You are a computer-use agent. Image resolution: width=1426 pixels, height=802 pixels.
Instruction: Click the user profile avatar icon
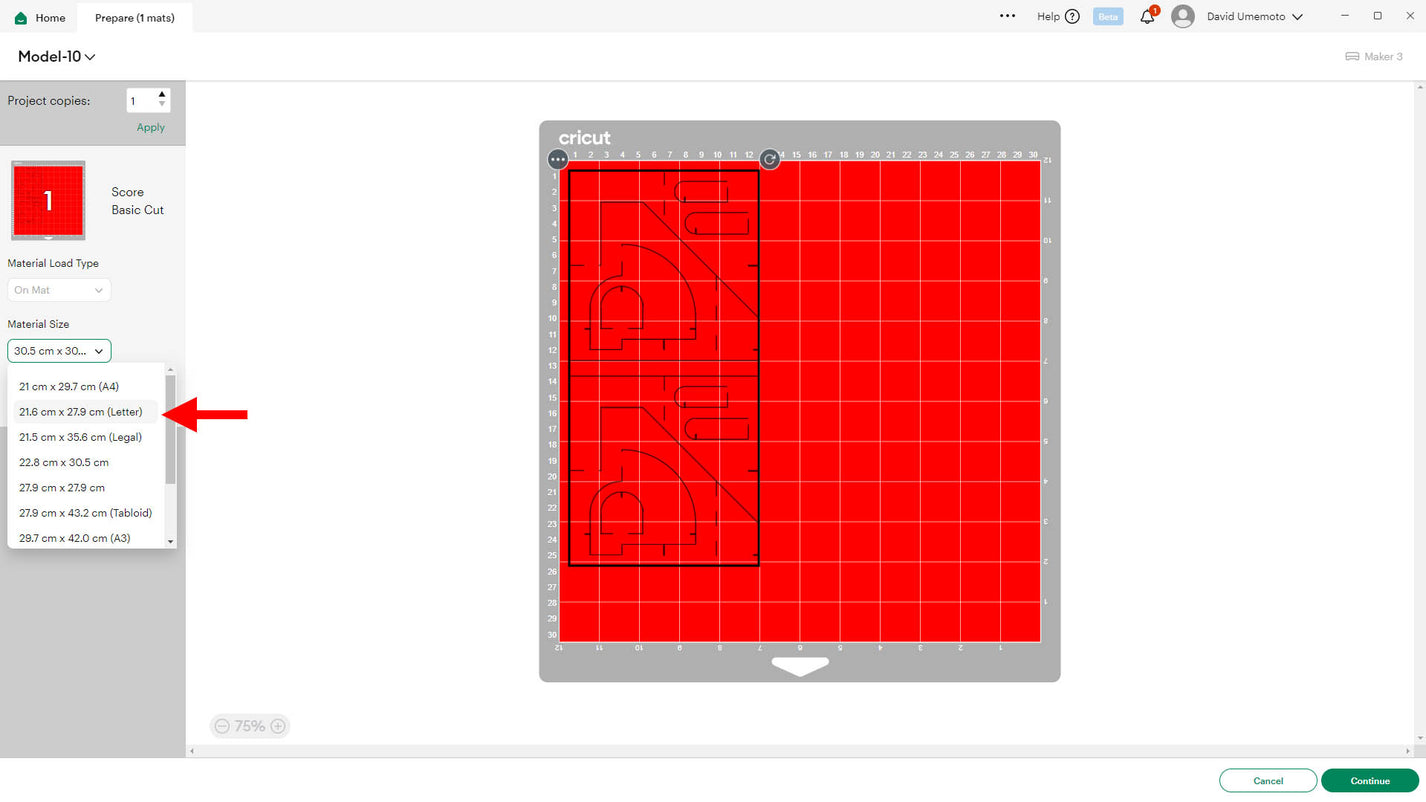pyautogui.click(x=1183, y=17)
